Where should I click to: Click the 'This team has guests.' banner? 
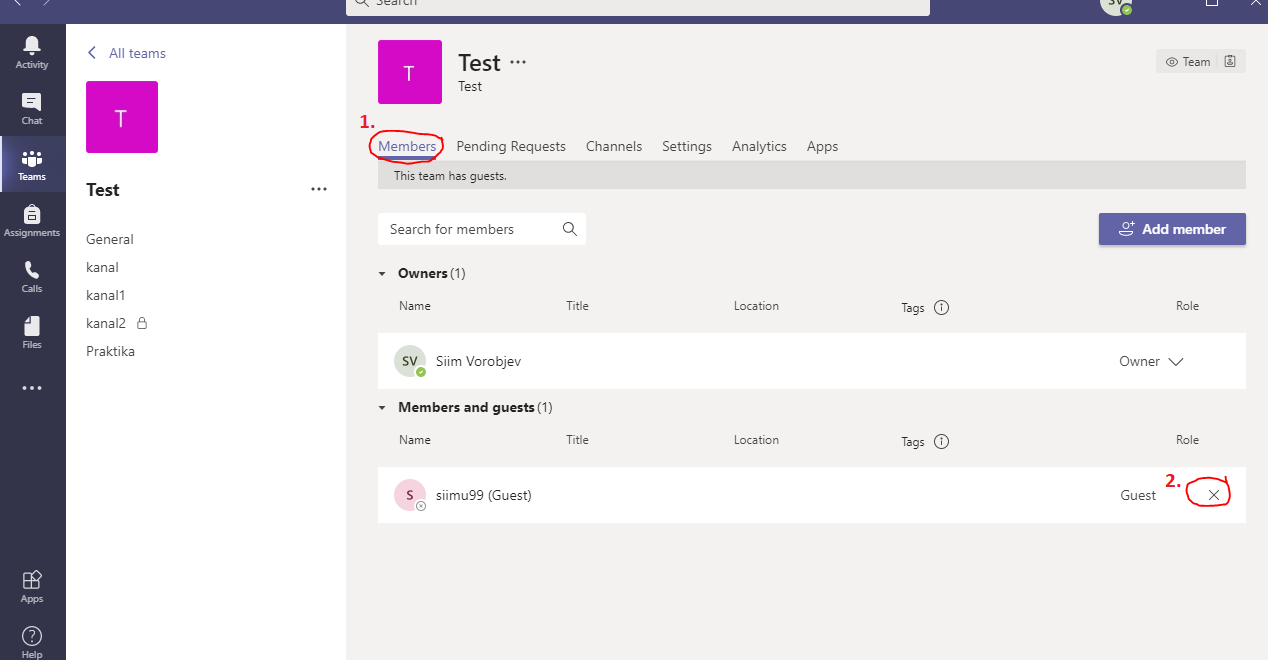[812, 175]
